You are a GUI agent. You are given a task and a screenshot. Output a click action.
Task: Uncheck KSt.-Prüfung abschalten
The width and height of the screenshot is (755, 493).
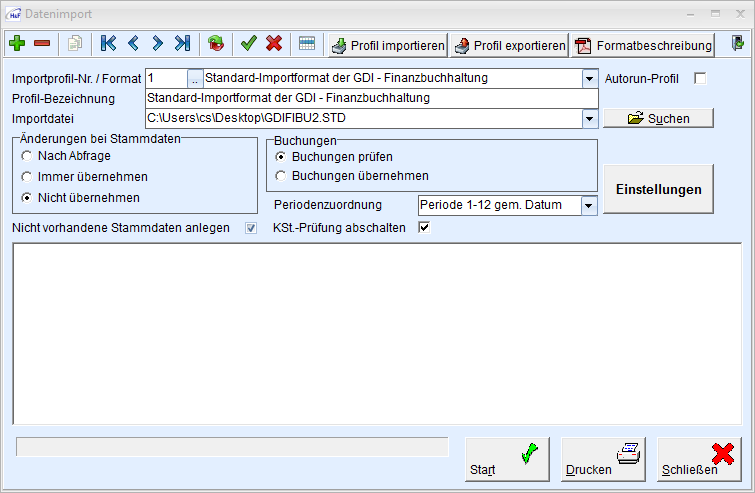pyautogui.click(x=424, y=227)
